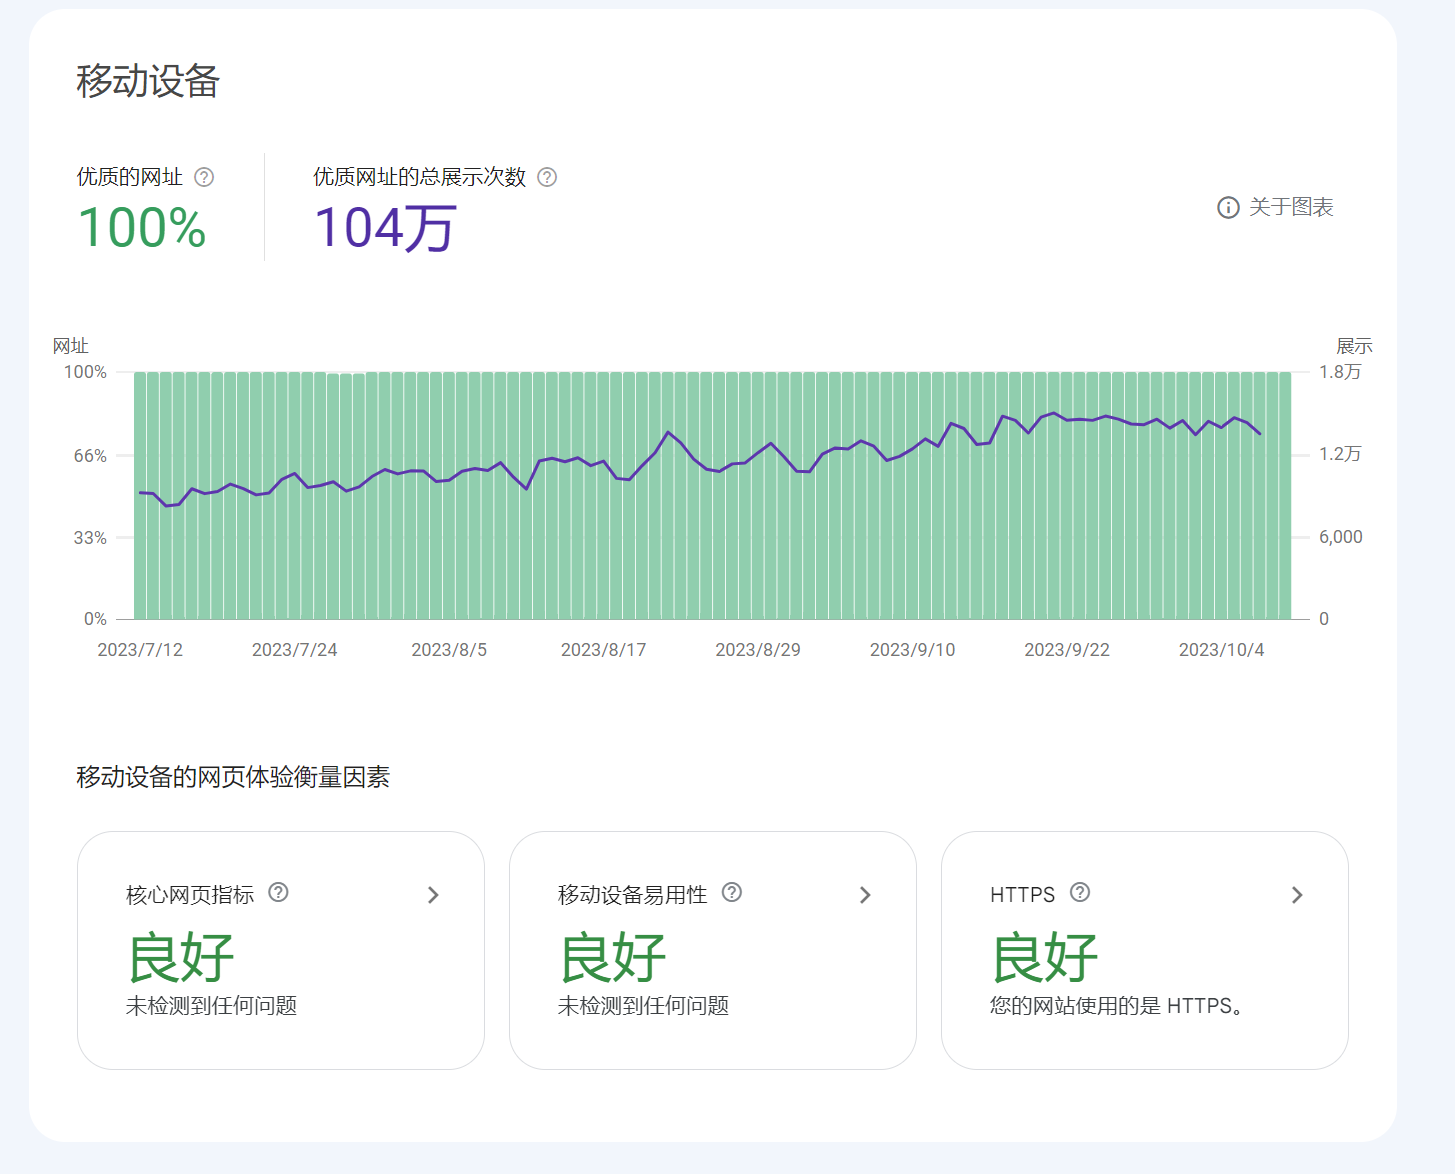Screen dimensions: 1455x1174
Task: Select the 良好 rating on the HTTPS card
Action: [x=1044, y=957]
